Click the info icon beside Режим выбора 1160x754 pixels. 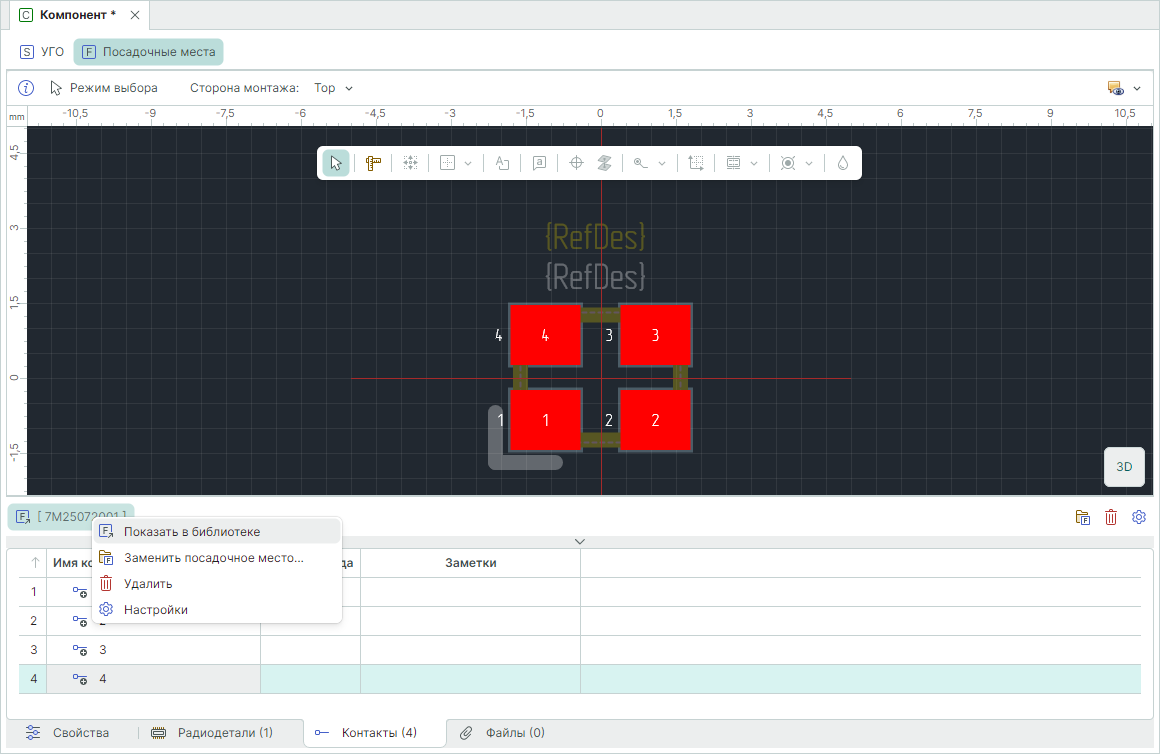point(27,88)
